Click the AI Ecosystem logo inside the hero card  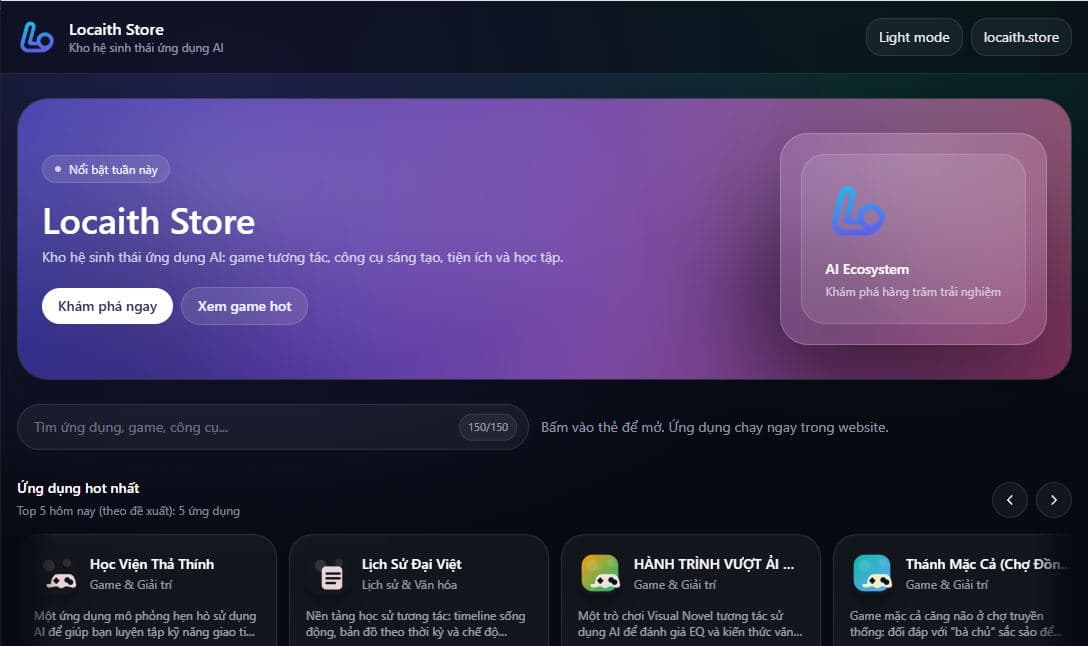pyautogui.click(x=860, y=211)
